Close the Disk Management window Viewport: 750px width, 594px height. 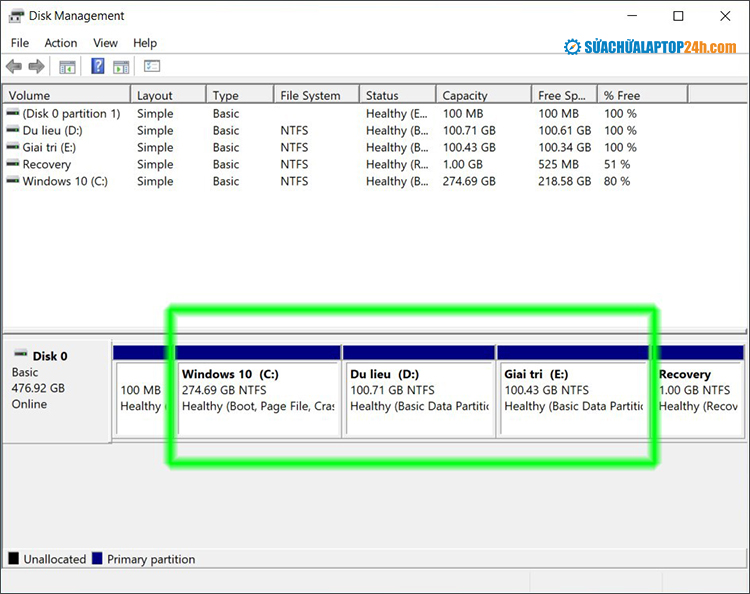click(x=725, y=16)
